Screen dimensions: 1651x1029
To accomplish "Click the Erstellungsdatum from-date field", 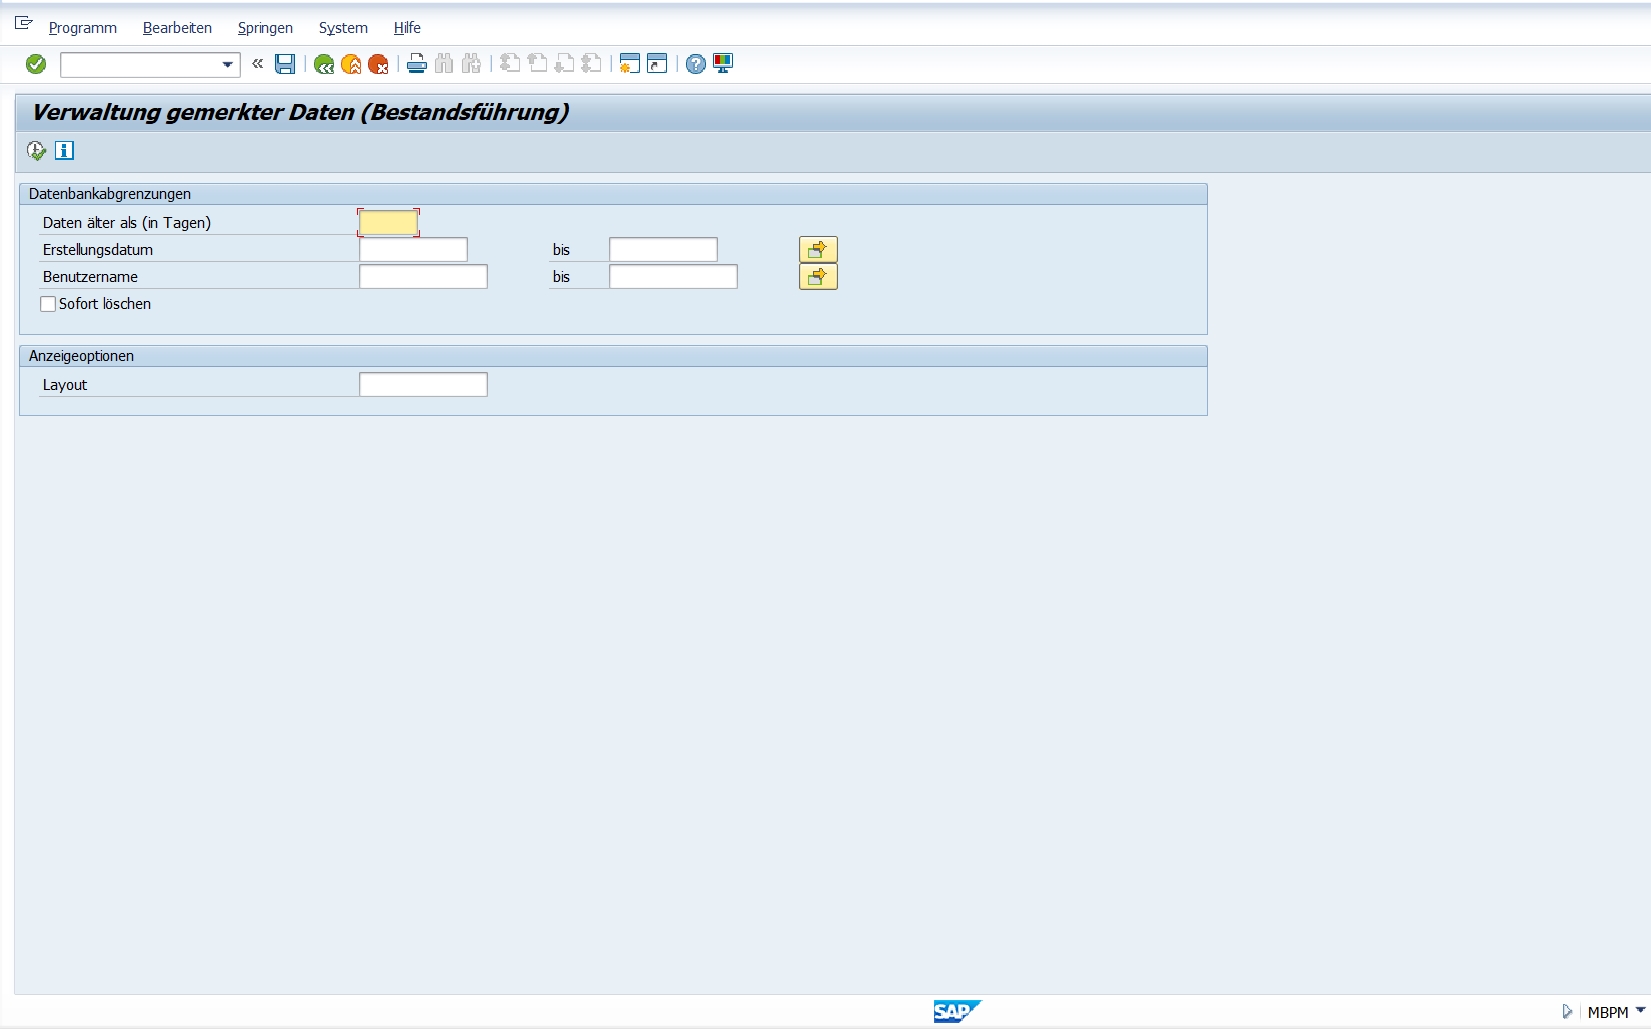I will (413, 250).
